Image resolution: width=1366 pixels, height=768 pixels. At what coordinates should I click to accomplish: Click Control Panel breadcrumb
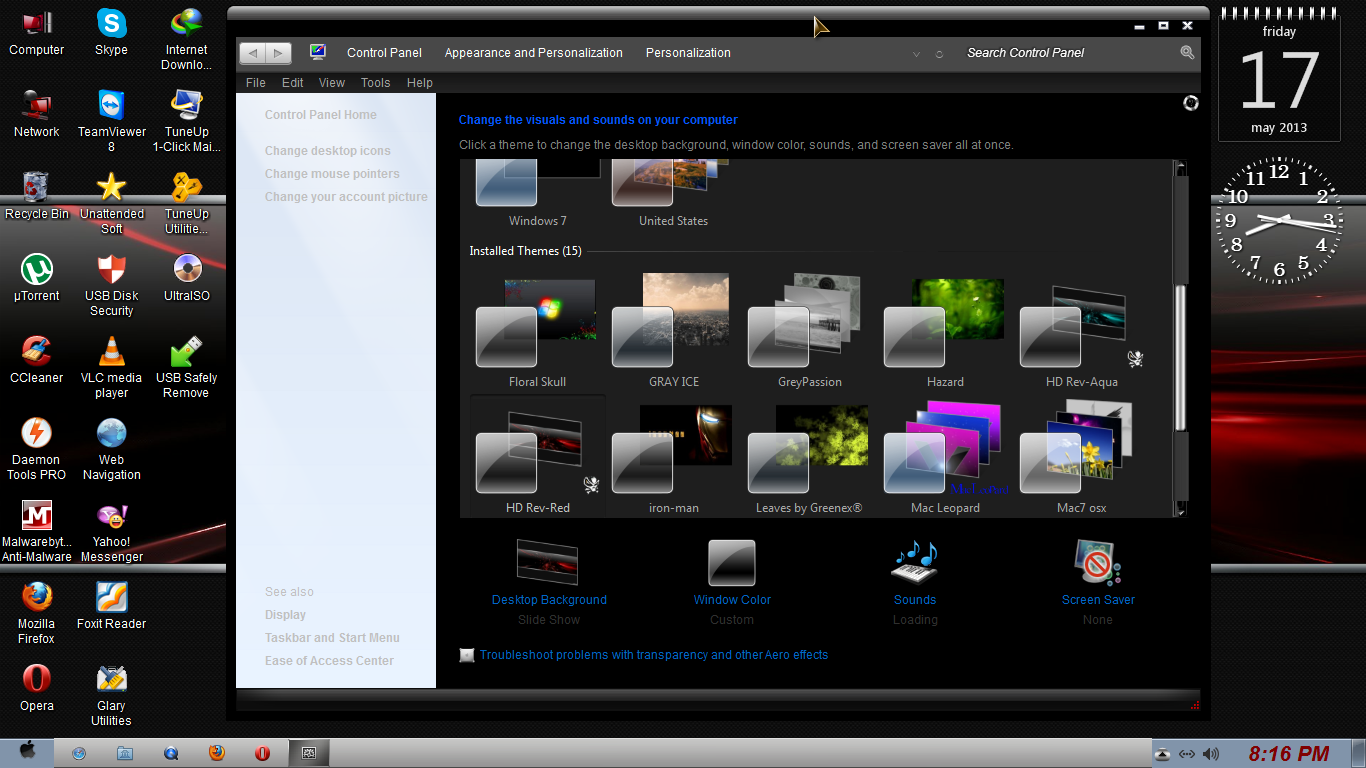click(x=384, y=53)
